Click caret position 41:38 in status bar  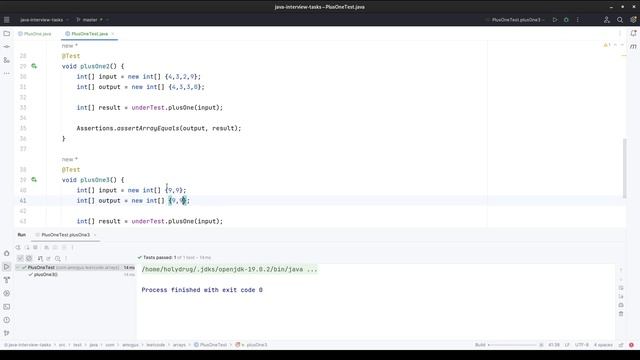tap(554, 345)
